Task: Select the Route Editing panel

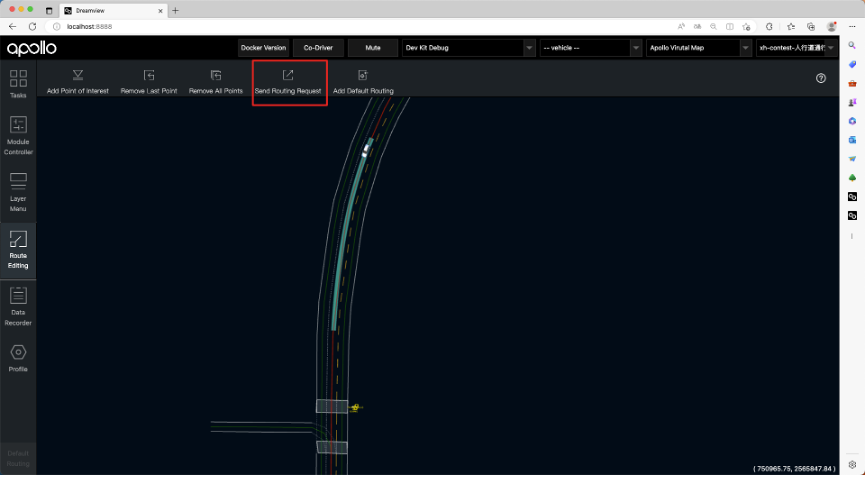Action: click(18, 250)
